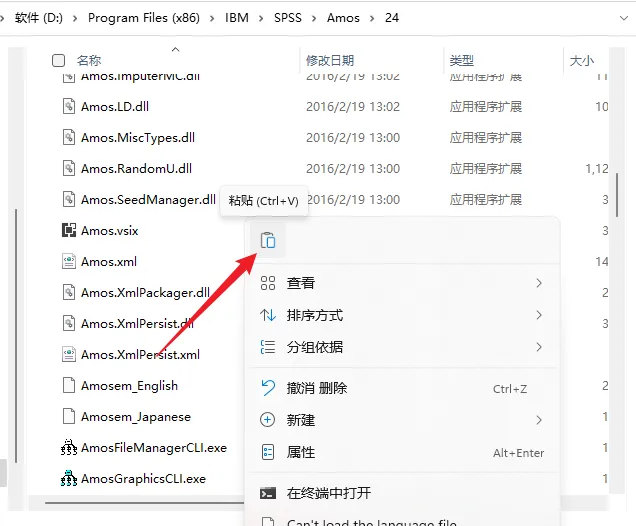Choose 排序方式 from the context menu

point(402,315)
